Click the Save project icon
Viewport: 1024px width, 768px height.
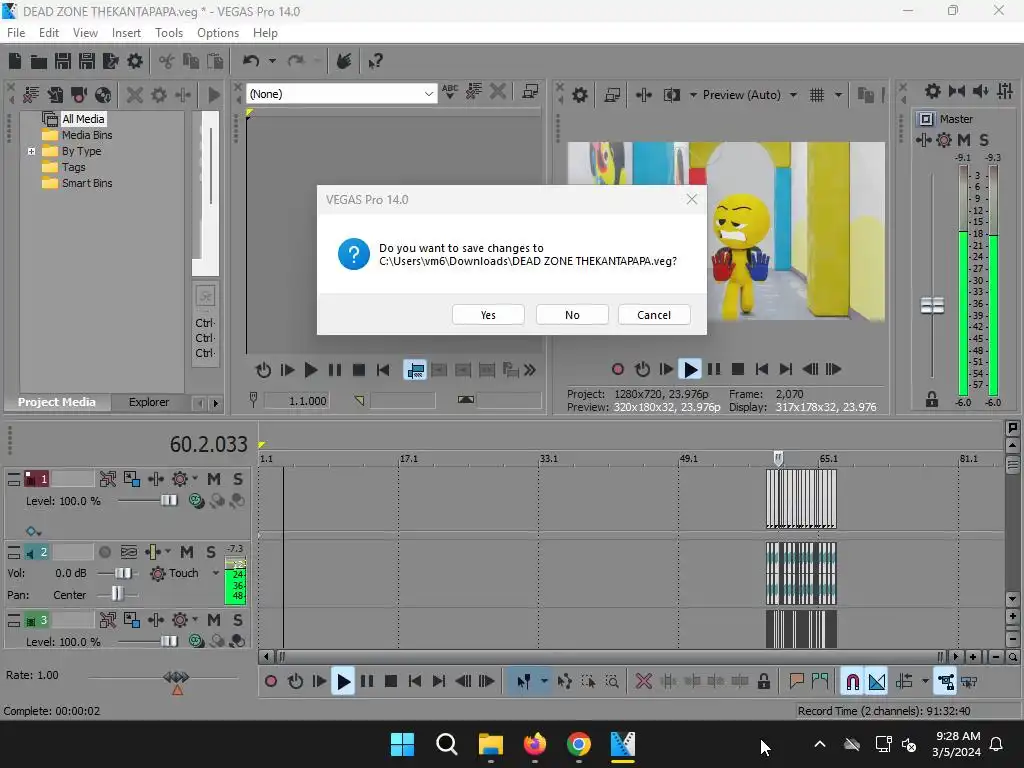click(63, 61)
